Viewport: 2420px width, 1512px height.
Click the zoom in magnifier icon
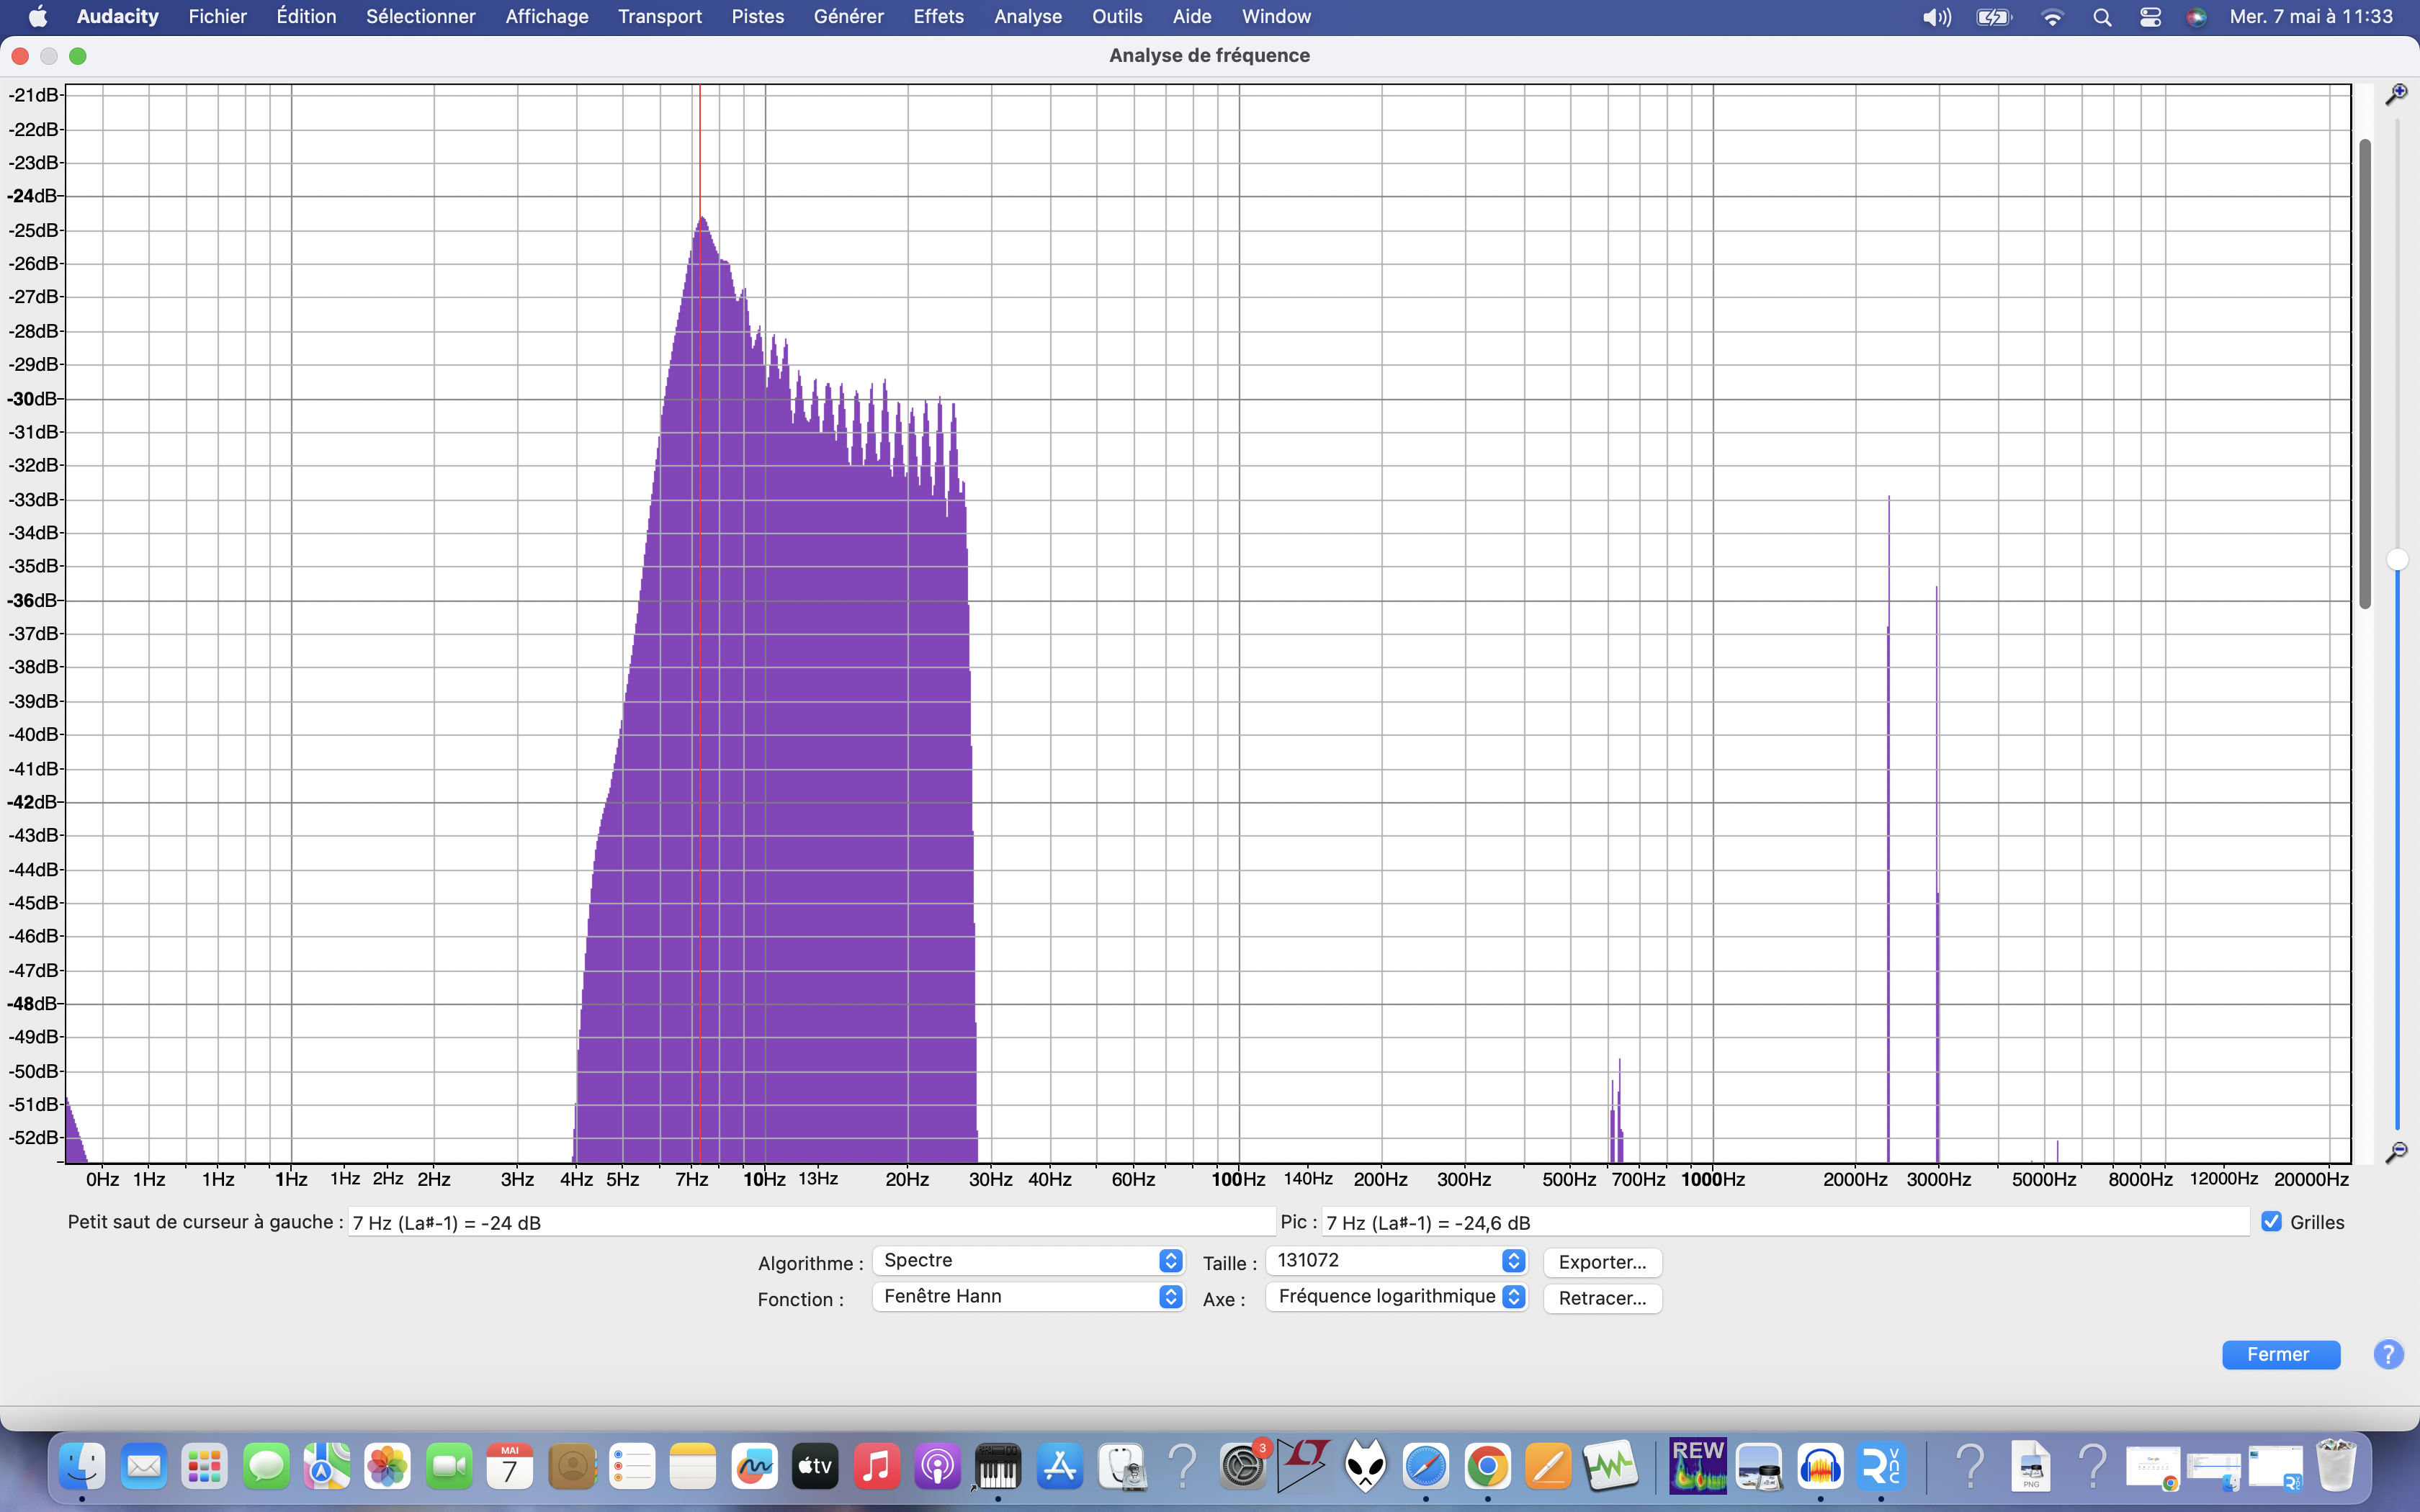point(2396,95)
